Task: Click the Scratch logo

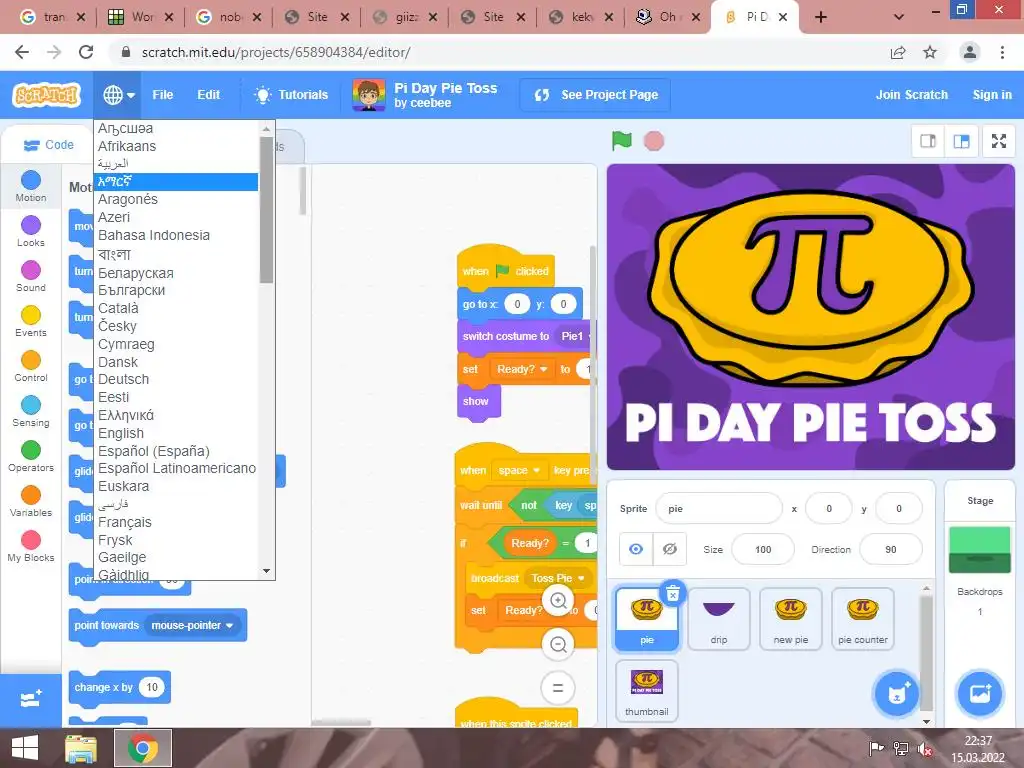Action: (46, 95)
